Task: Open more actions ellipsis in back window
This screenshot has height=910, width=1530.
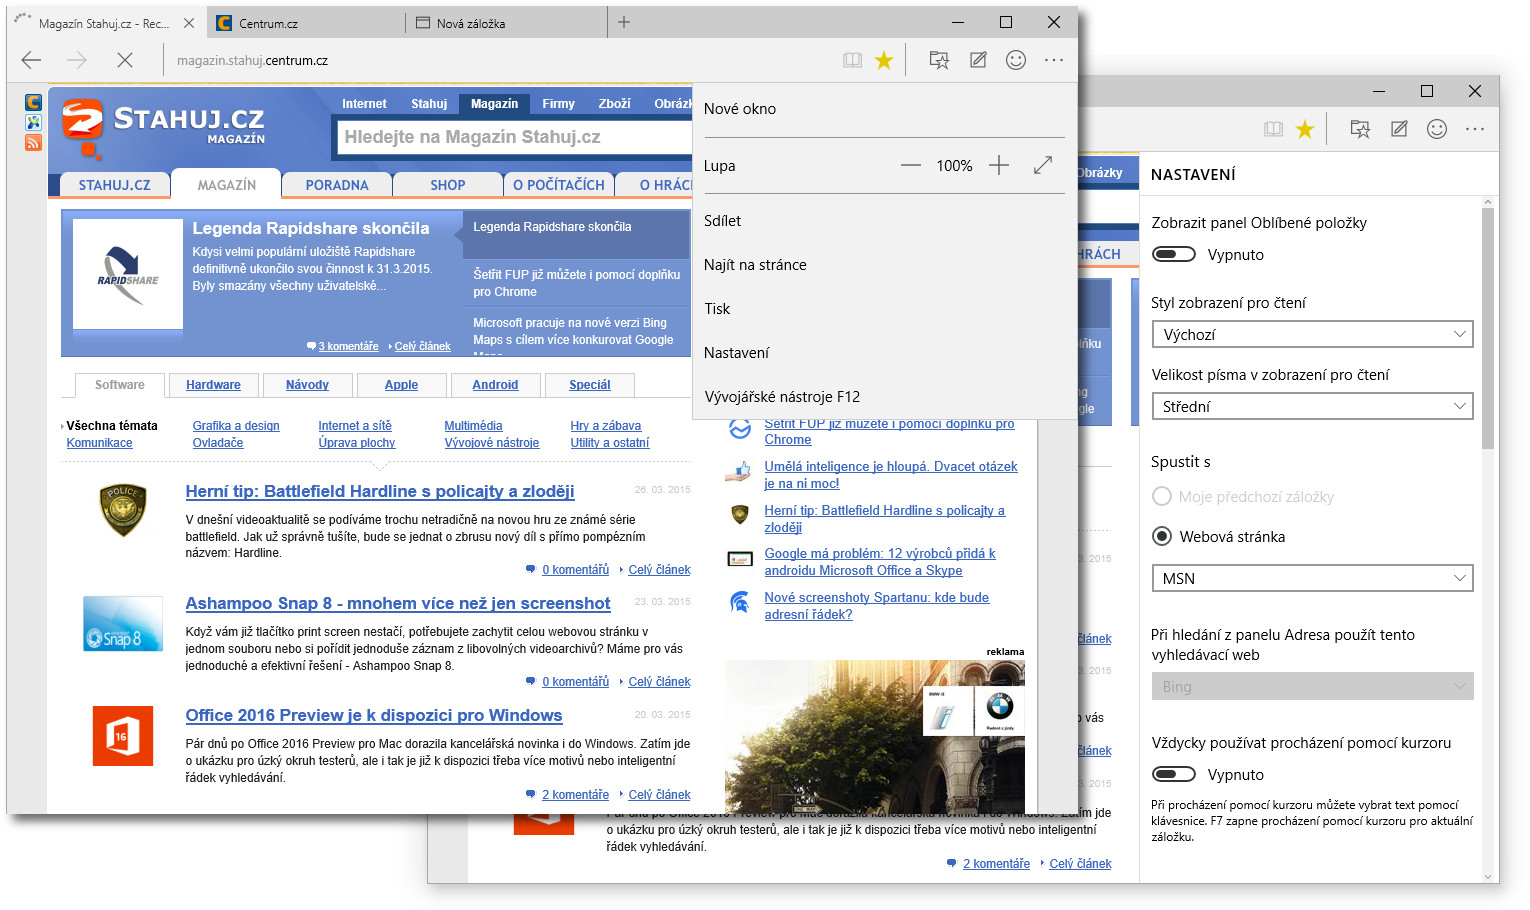Action: (x=1475, y=129)
